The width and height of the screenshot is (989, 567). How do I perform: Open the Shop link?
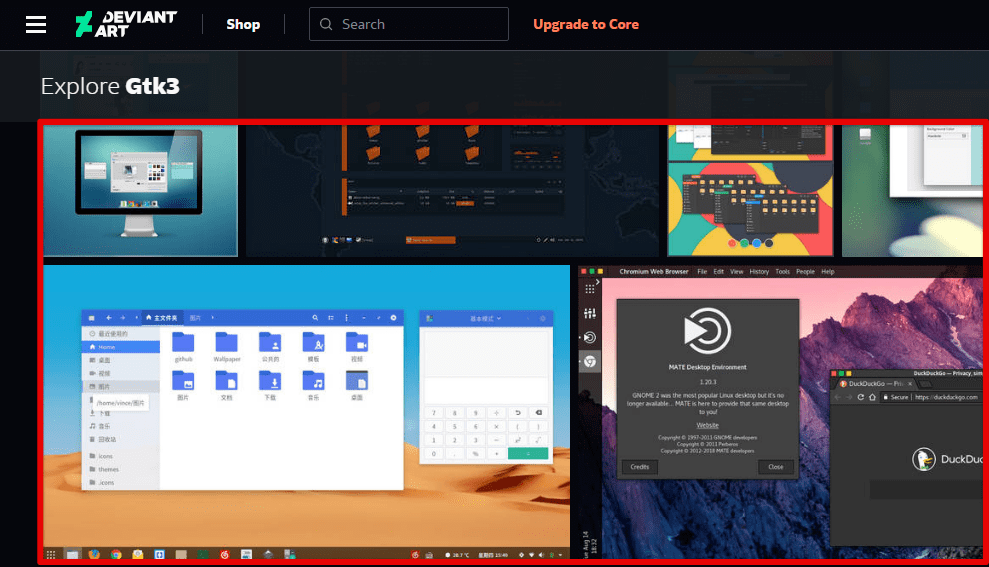[243, 25]
